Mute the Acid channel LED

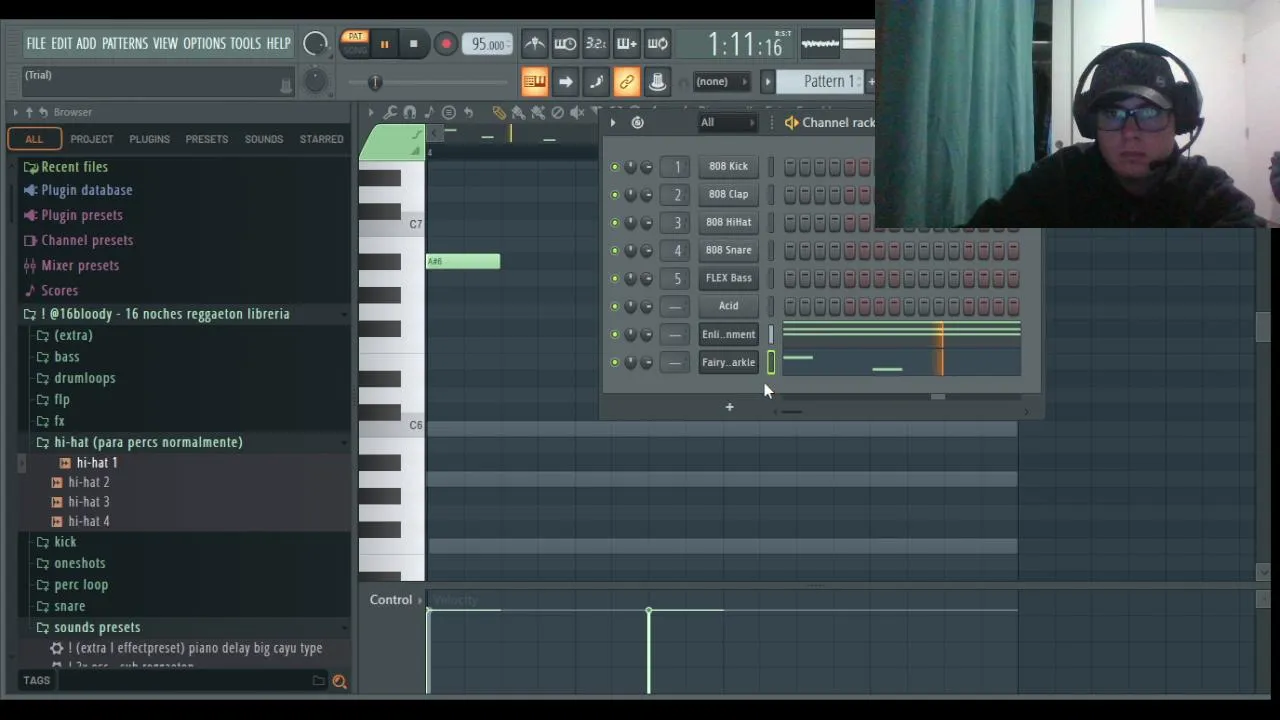[614, 306]
